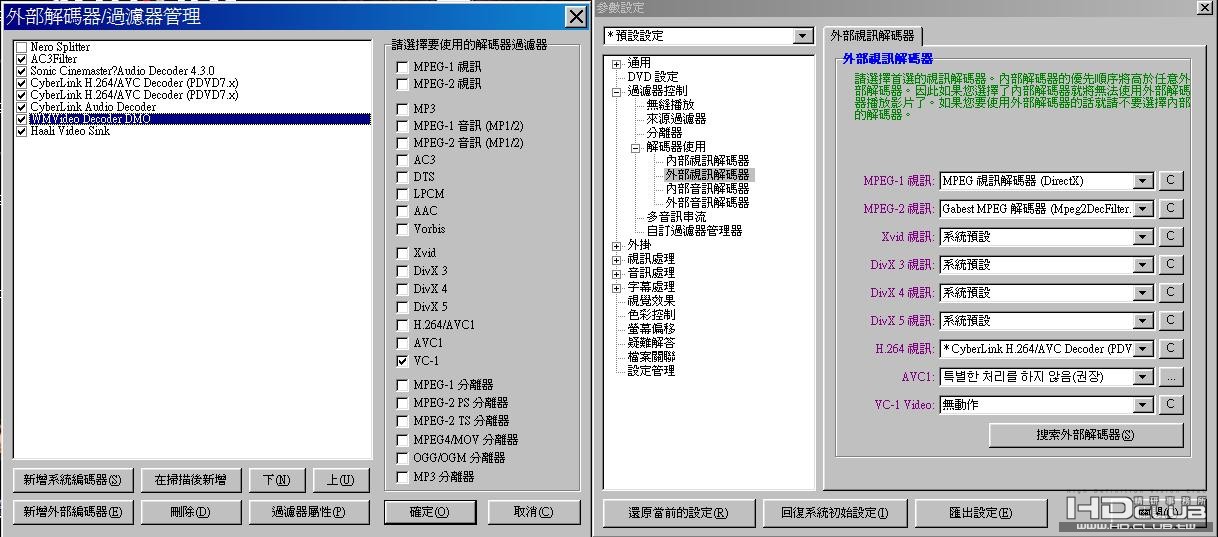Select 內部音訊解碼器 in the tree
Image resolution: width=1218 pixels, height=537 pixels.
[707, 189]
